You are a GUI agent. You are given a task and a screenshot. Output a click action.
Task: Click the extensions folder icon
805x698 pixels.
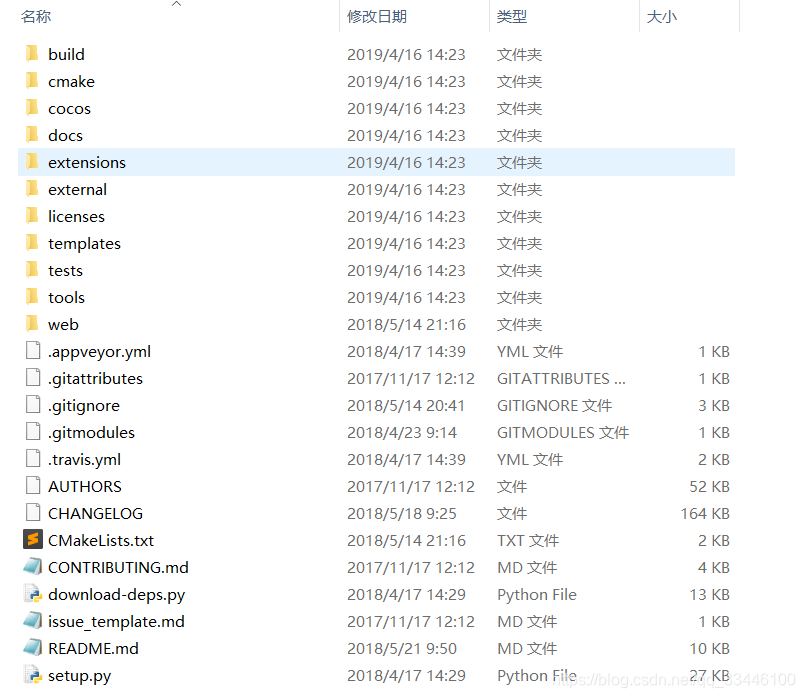coord(32,162)
